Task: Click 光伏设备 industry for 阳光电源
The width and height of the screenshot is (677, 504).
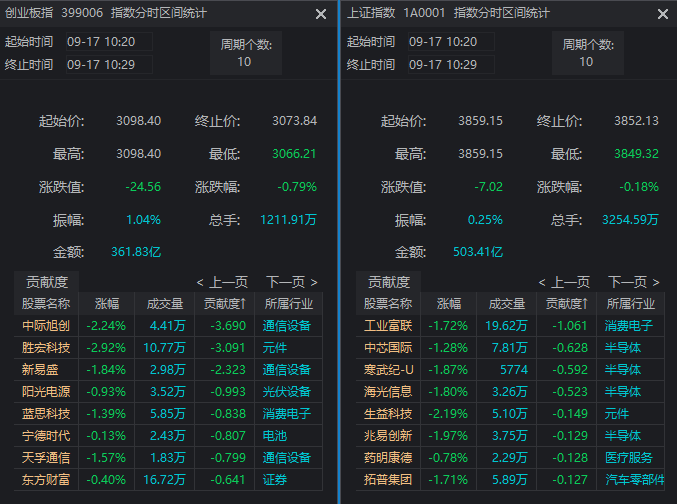Action: (288, 392)
